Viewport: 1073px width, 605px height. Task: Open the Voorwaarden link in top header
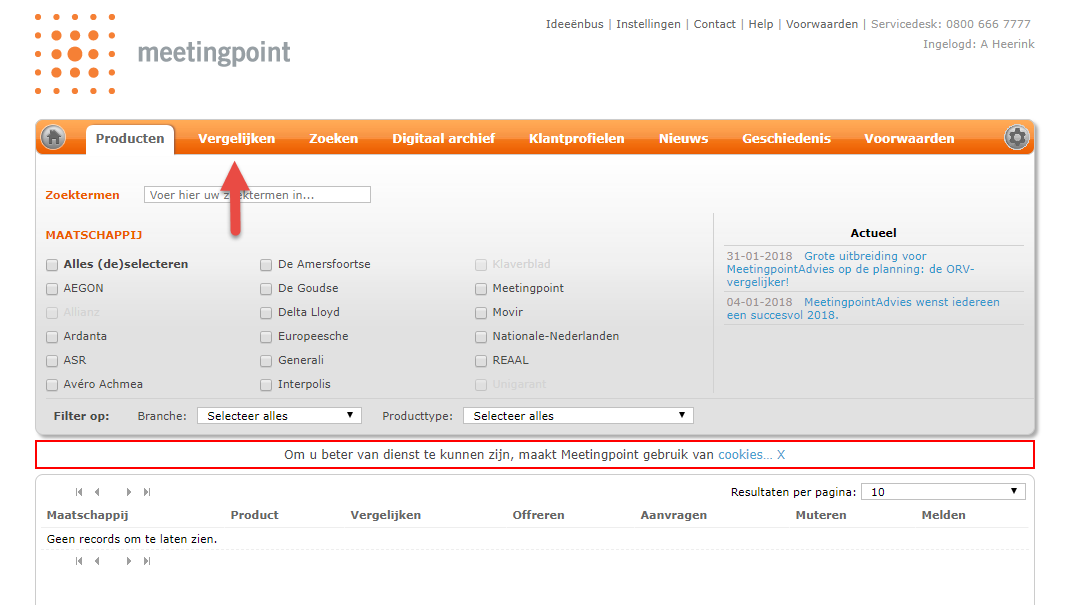click(x=821, y=24)
